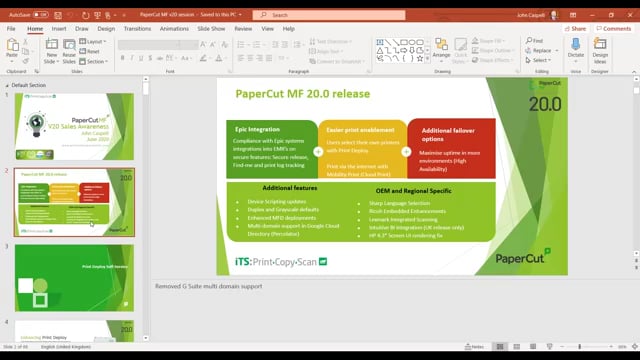Viewport: 640px width, 360px height.
Task: Switch to the Slide Show tab
Action: coord(211,29)
